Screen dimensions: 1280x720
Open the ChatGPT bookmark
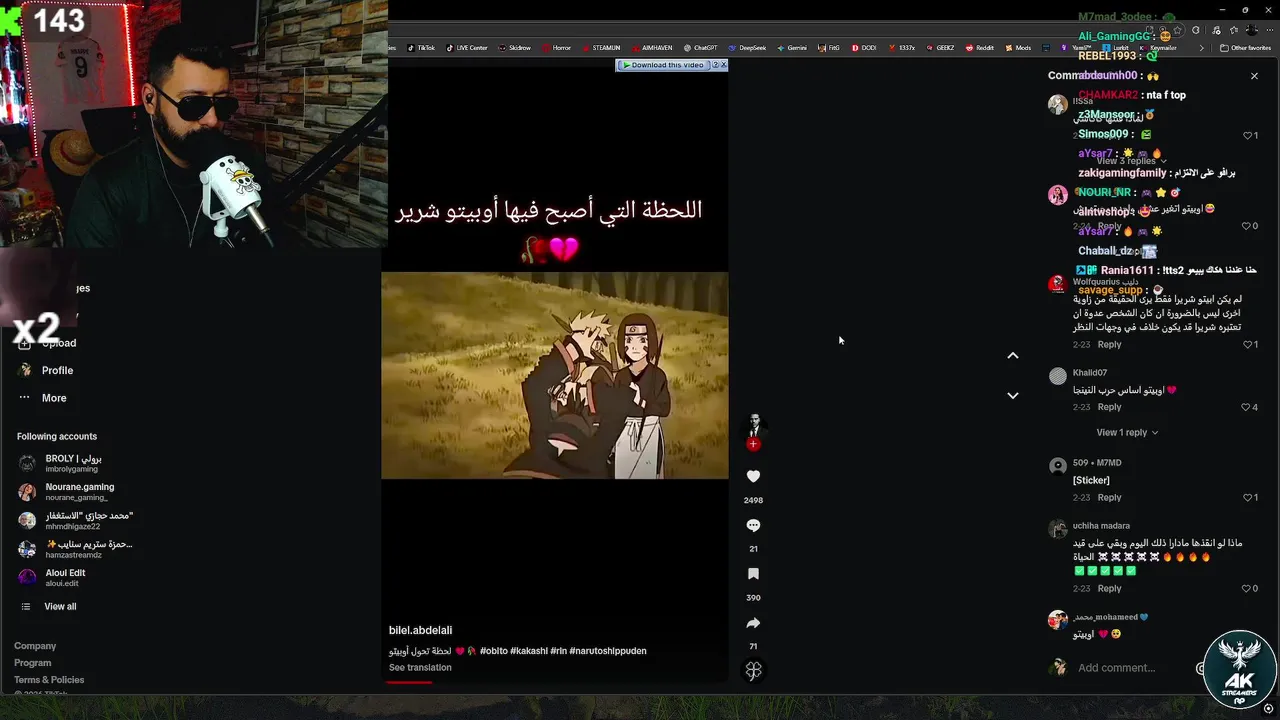(x=701, y=48)
